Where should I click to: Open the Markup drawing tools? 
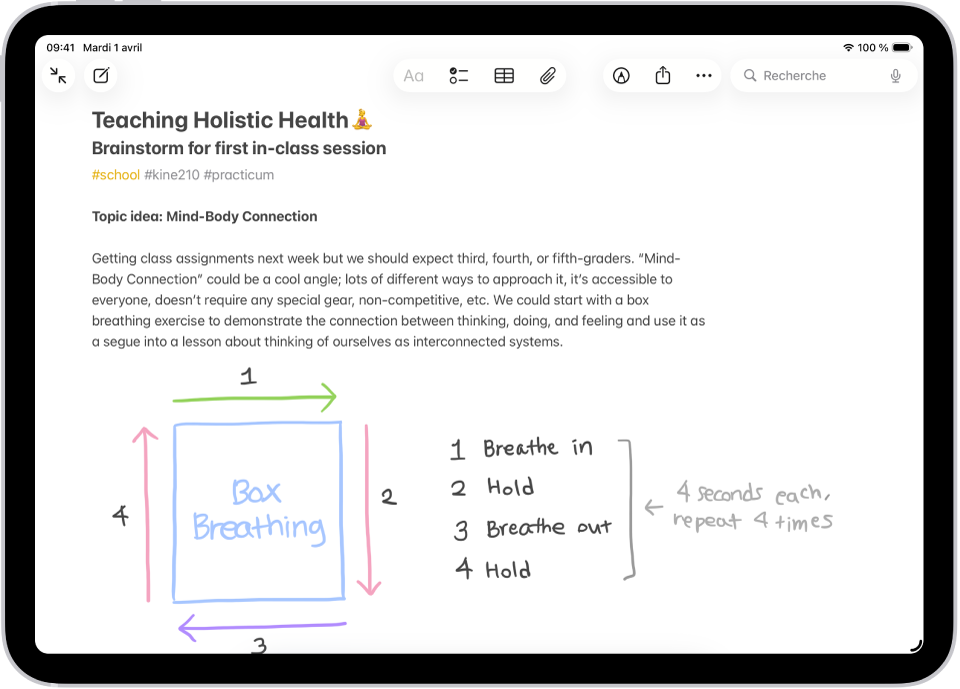621,75
